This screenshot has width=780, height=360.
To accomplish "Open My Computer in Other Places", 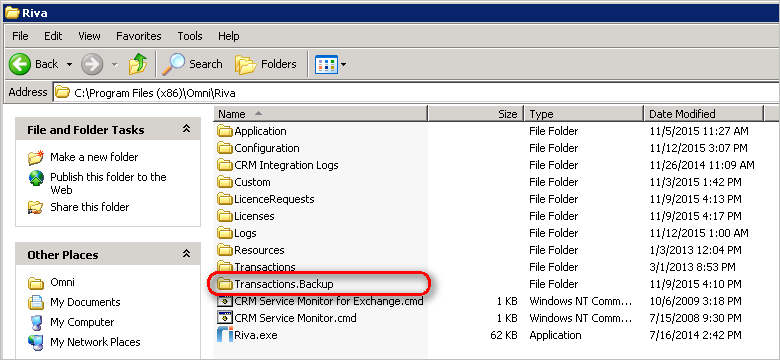I will pos(82,322).
